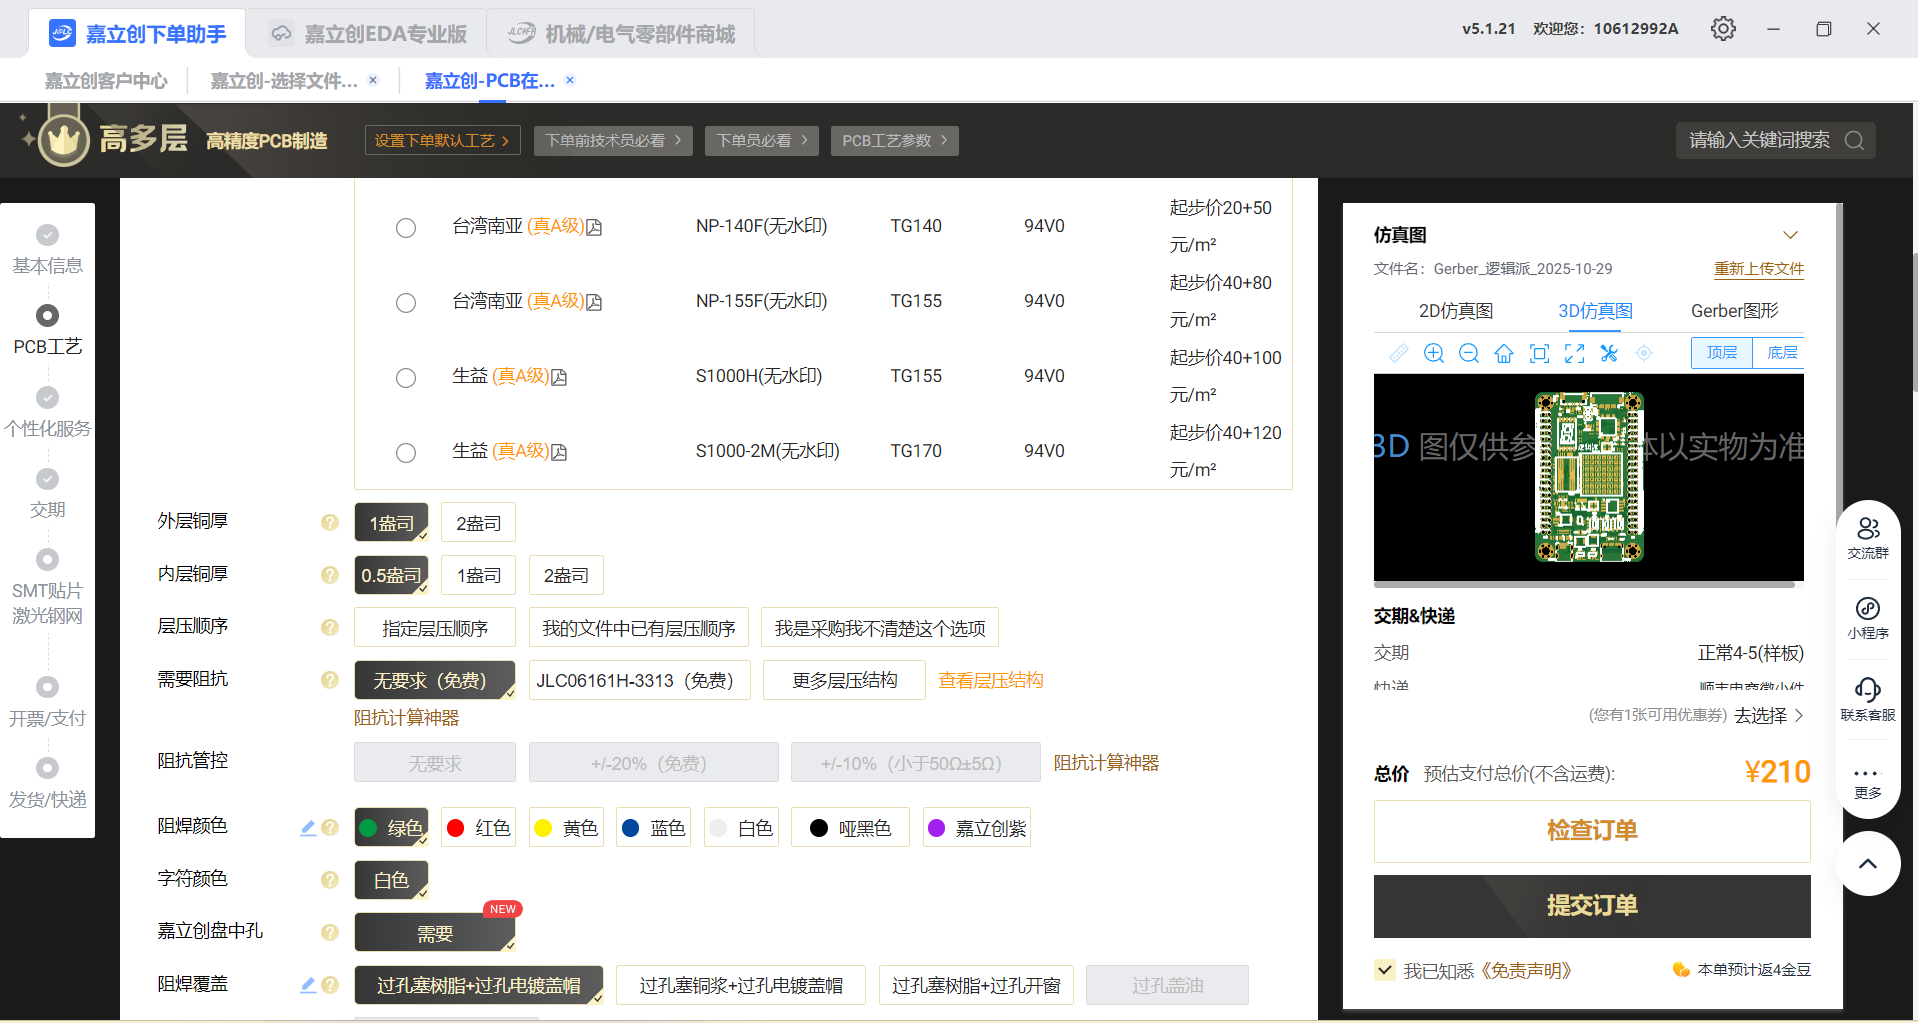Reset simulation view with home icon

tap(1503, 353)
